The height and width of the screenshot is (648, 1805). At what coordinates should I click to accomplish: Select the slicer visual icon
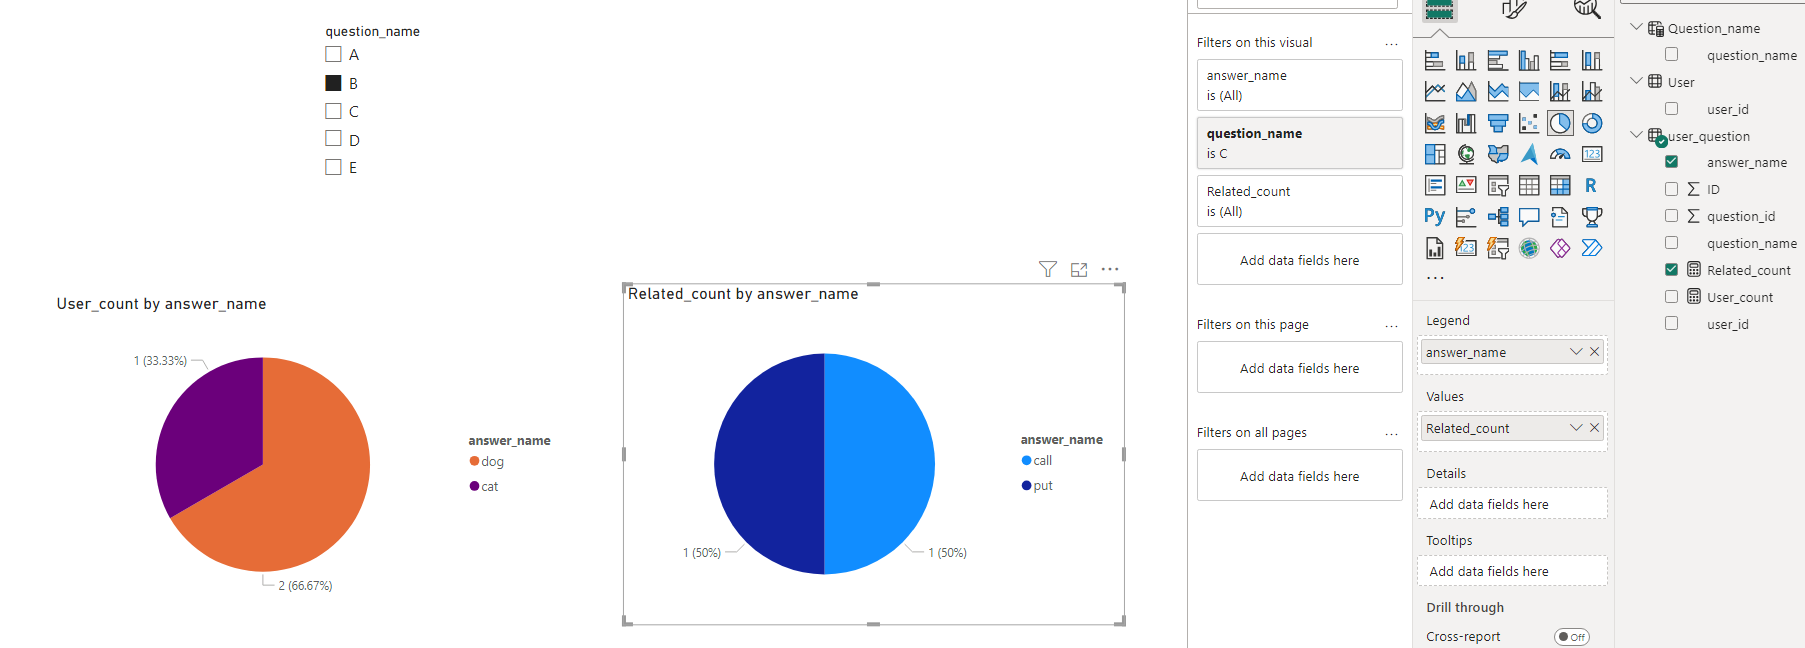click(1498, 185)
